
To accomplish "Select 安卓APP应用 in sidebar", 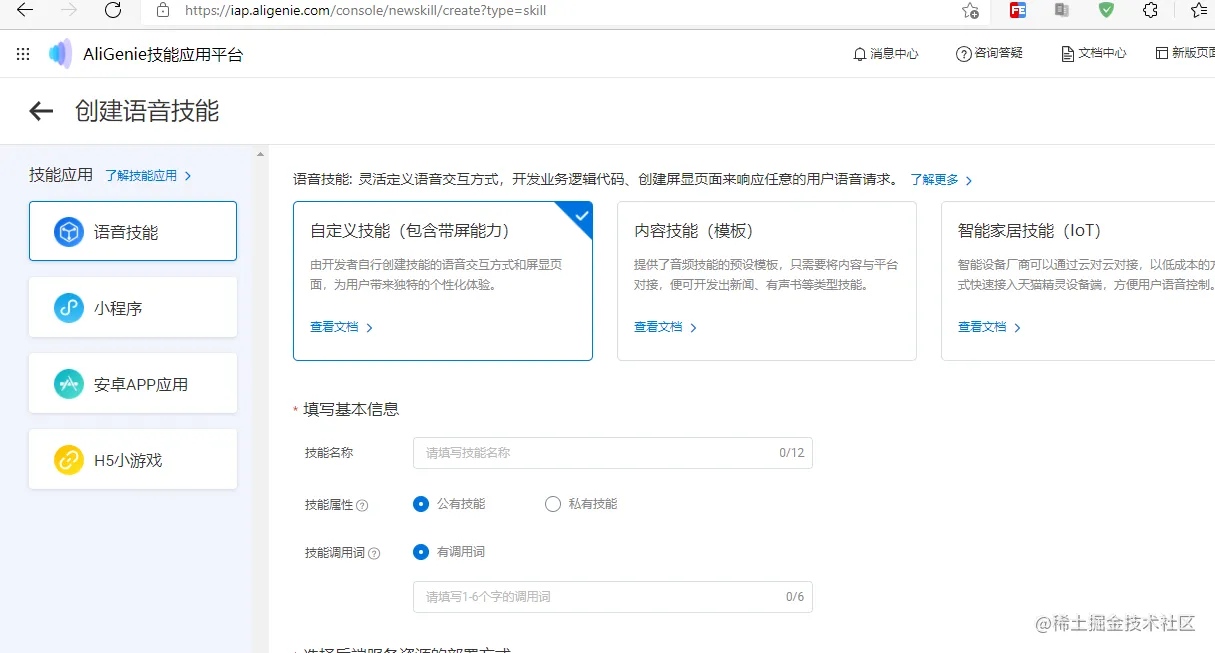I will coord(133,384).
